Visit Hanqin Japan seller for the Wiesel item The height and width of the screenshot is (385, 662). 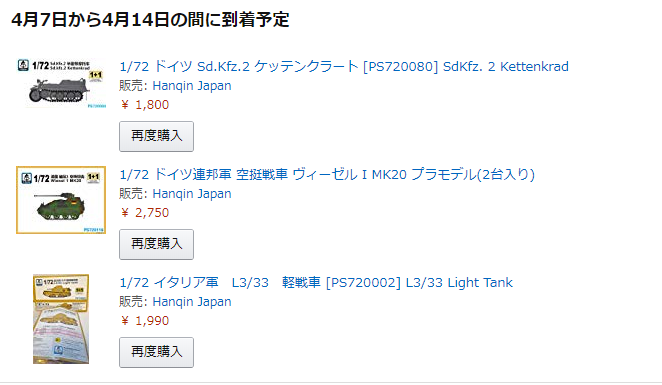point(192,194)
